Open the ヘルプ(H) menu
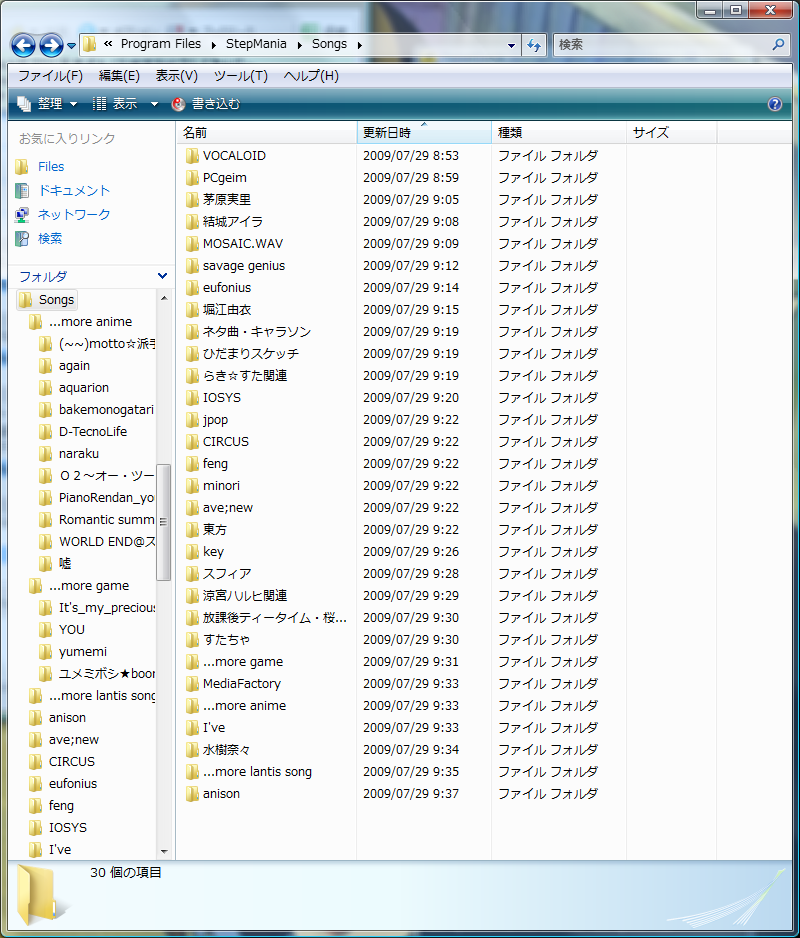The height and width of the screenshot is (938, 800). click(x=311, y=76)
